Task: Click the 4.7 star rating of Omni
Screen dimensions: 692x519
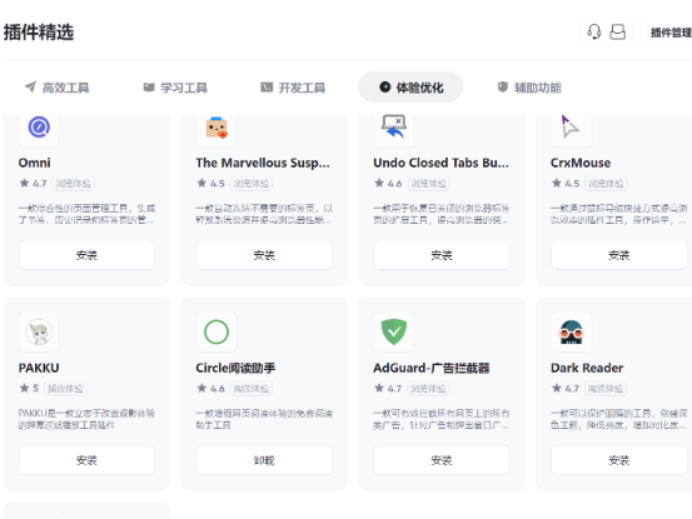Action: [33, 183]
